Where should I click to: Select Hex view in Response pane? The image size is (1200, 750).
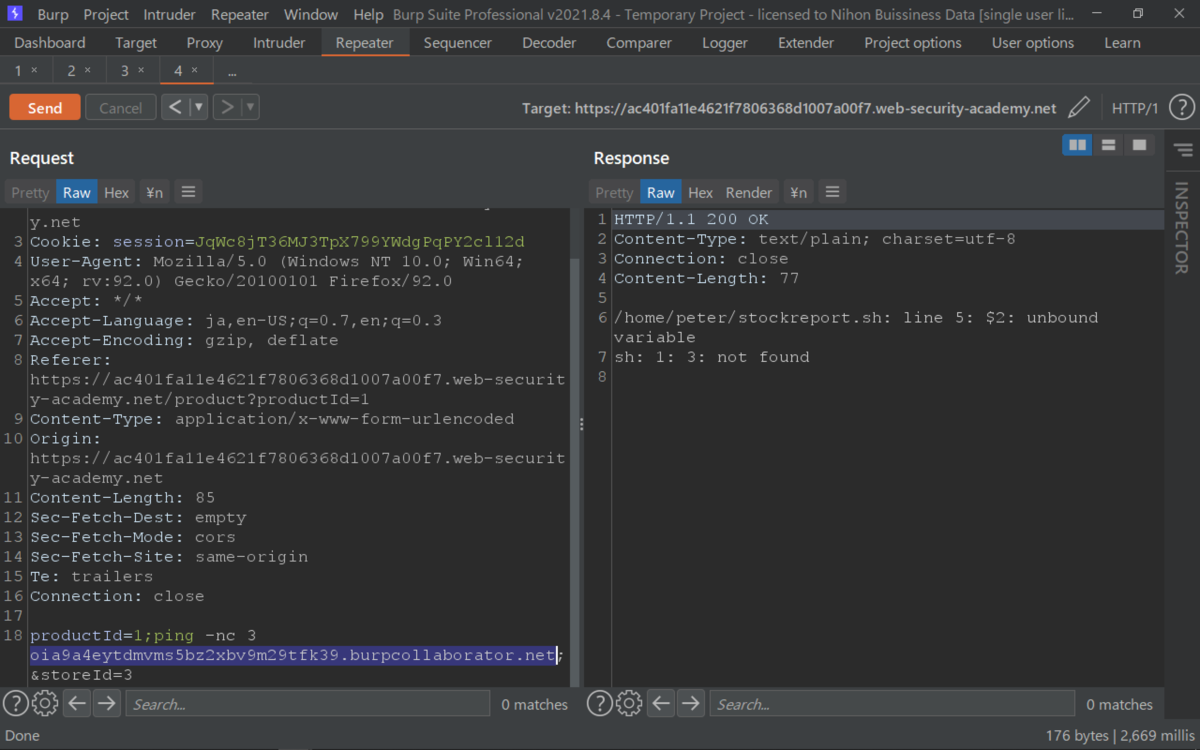[701, 192]
